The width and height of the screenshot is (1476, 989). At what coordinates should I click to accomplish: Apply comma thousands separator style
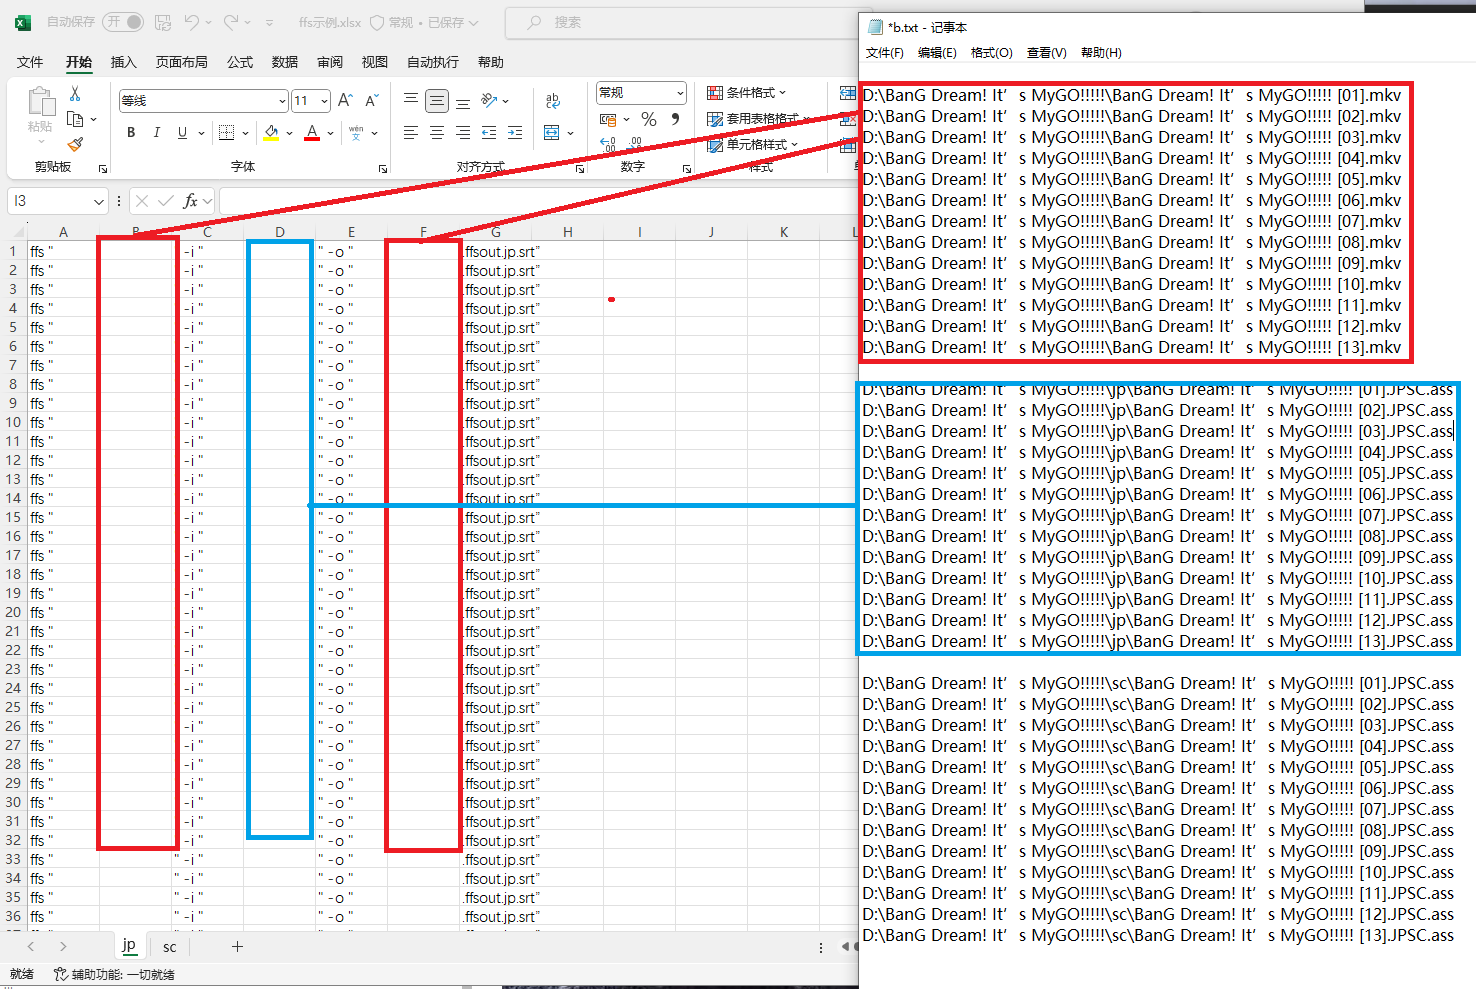pyautogui.click(x=674, y=119)
